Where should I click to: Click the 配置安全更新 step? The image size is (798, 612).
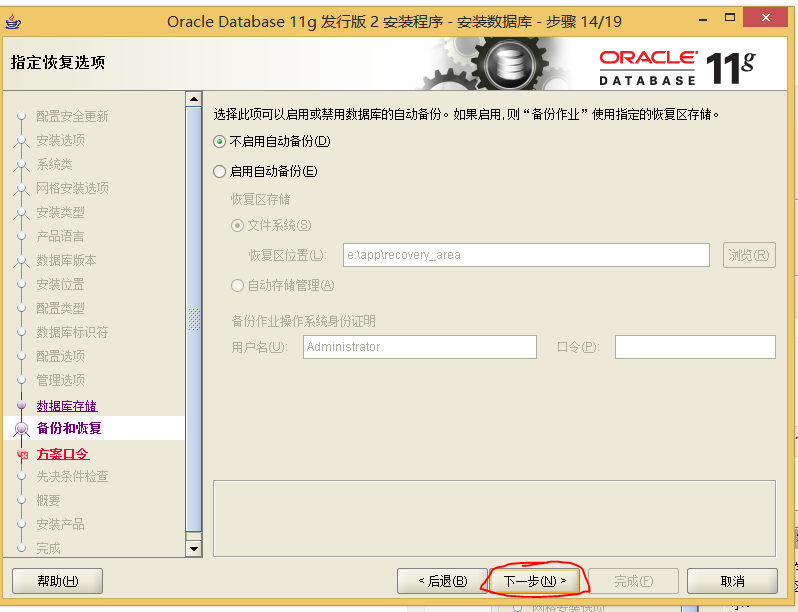(72, 116)
